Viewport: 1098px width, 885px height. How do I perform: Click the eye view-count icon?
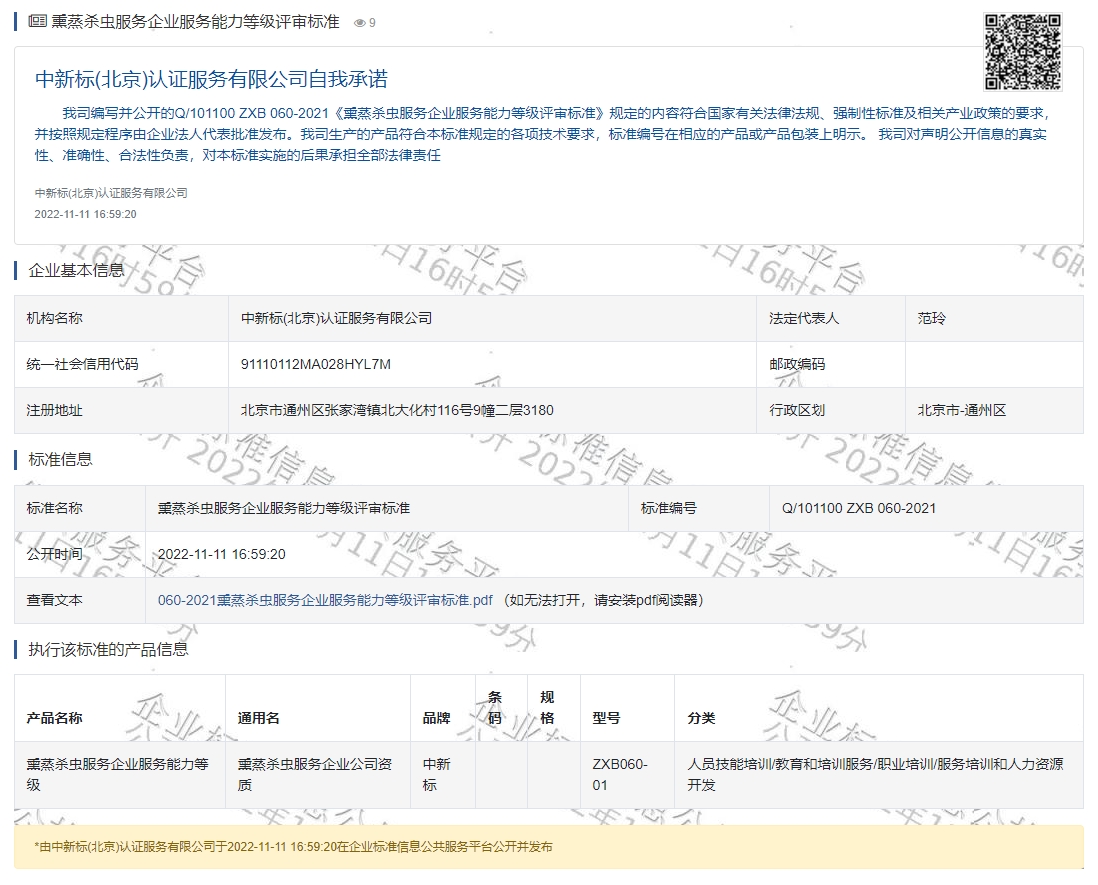(360, 23)
